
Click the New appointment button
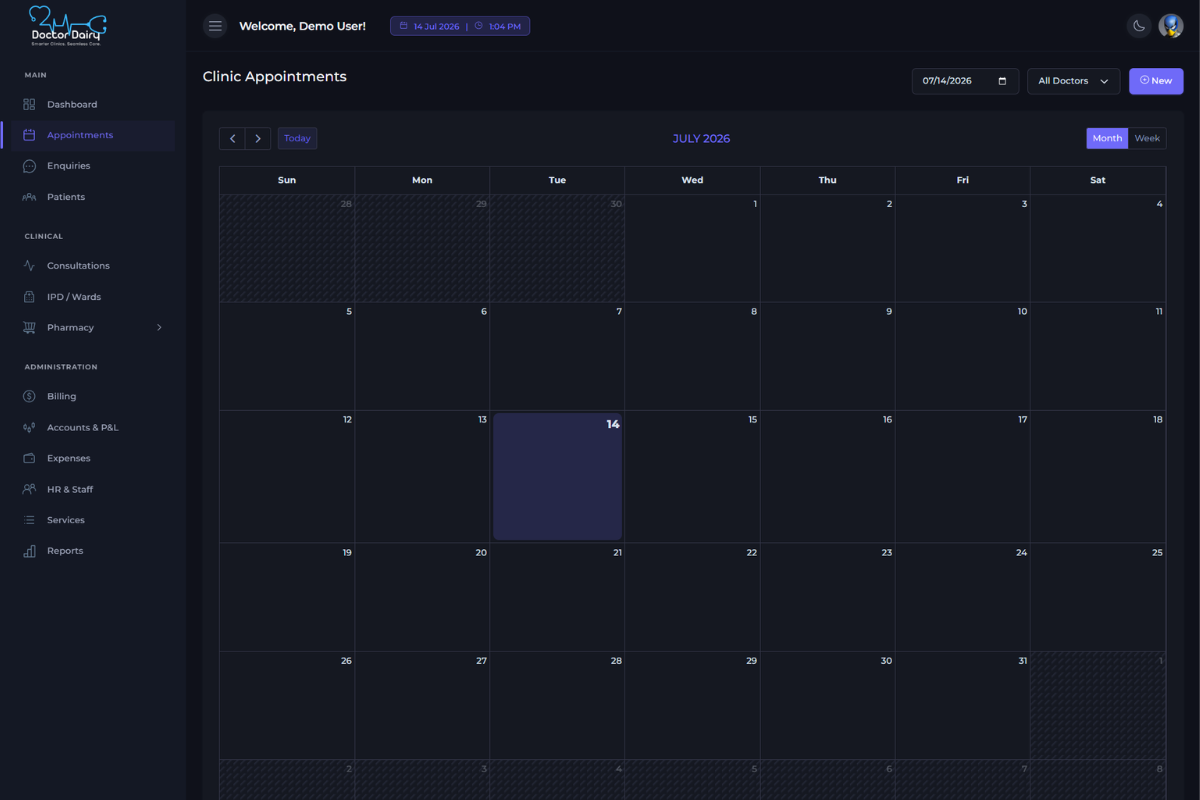[1156, 81]
